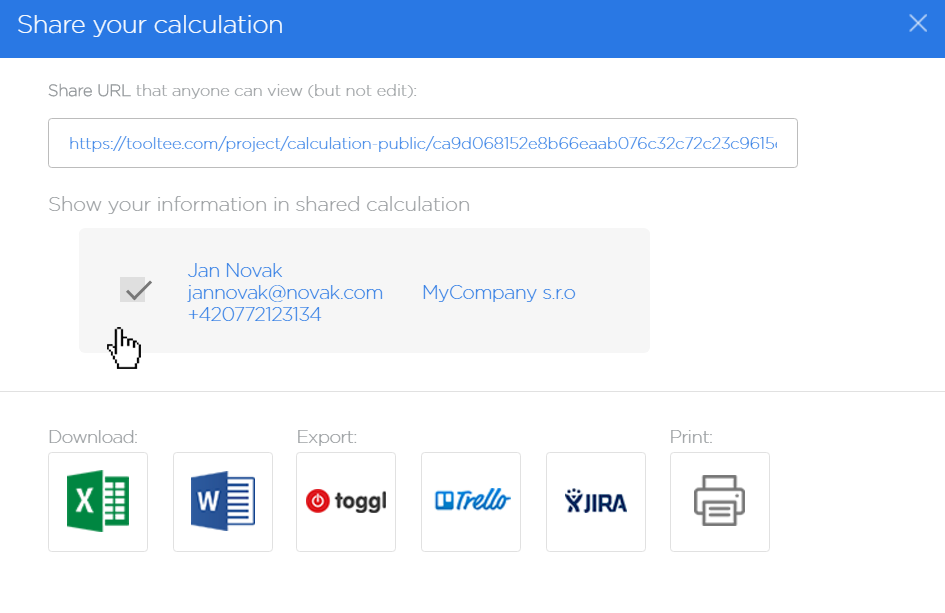Screen dimensions: 945x613
Task: Click the printer icon to print
Action: (x=720, y=501)
